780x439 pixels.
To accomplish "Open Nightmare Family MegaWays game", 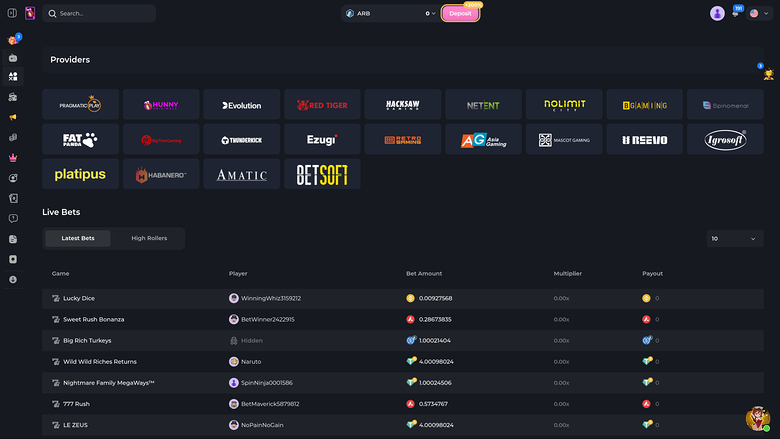I will coord(108,383).
